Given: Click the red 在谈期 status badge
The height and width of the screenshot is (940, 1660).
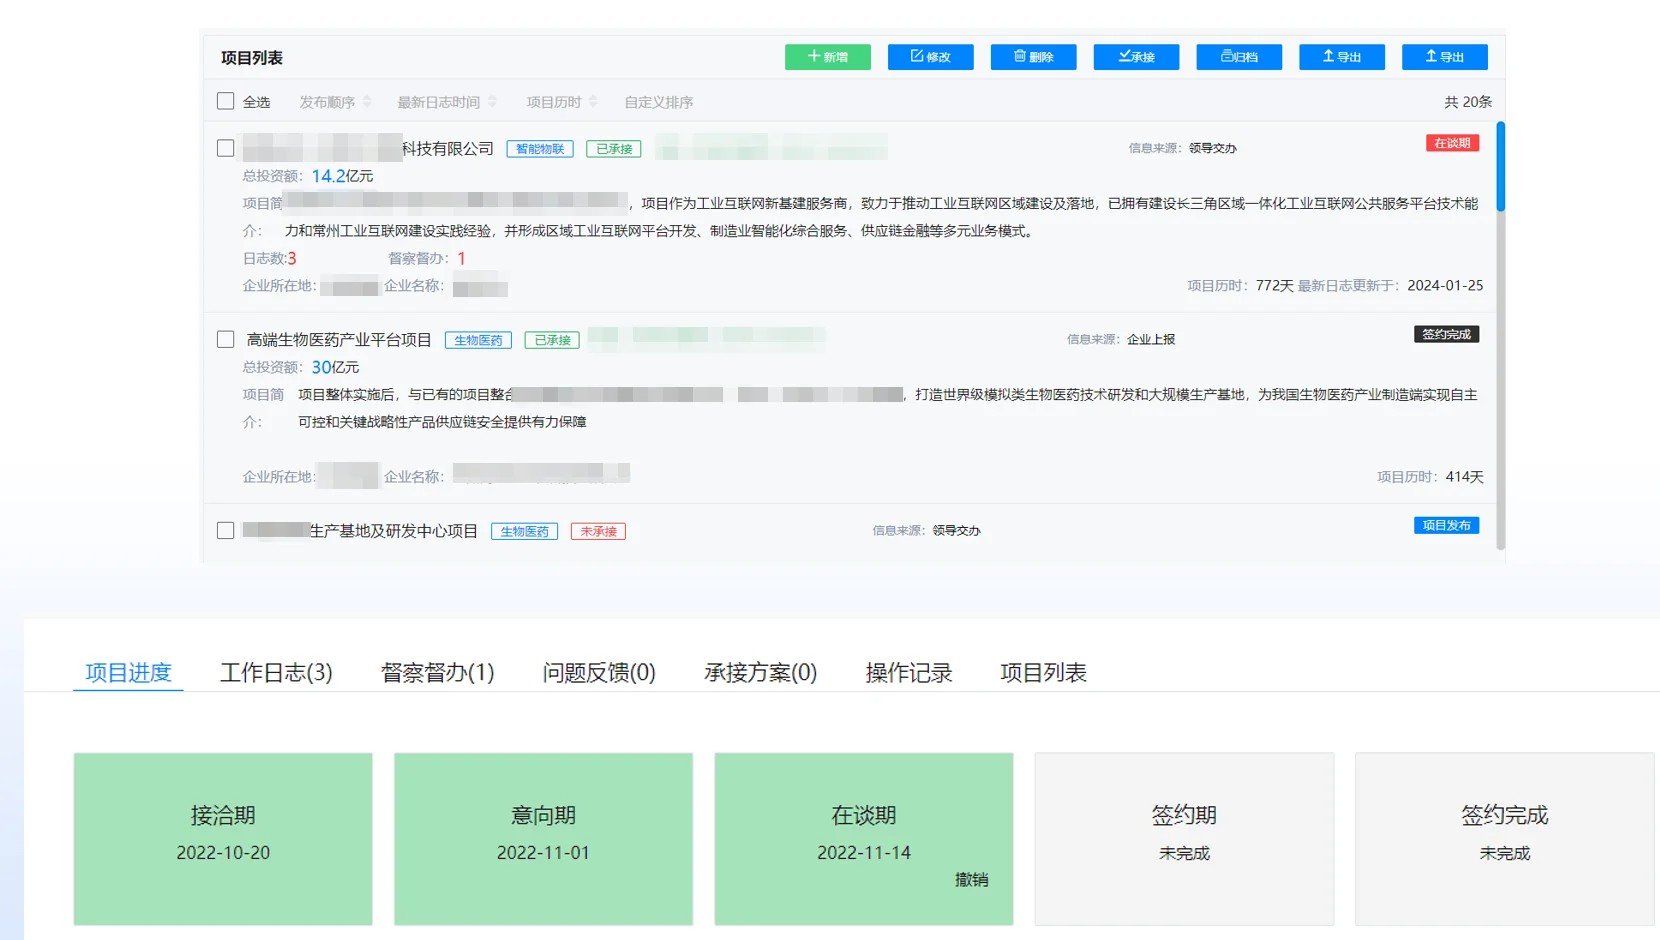Looking at the screenshot, I should click(1452, 143).
